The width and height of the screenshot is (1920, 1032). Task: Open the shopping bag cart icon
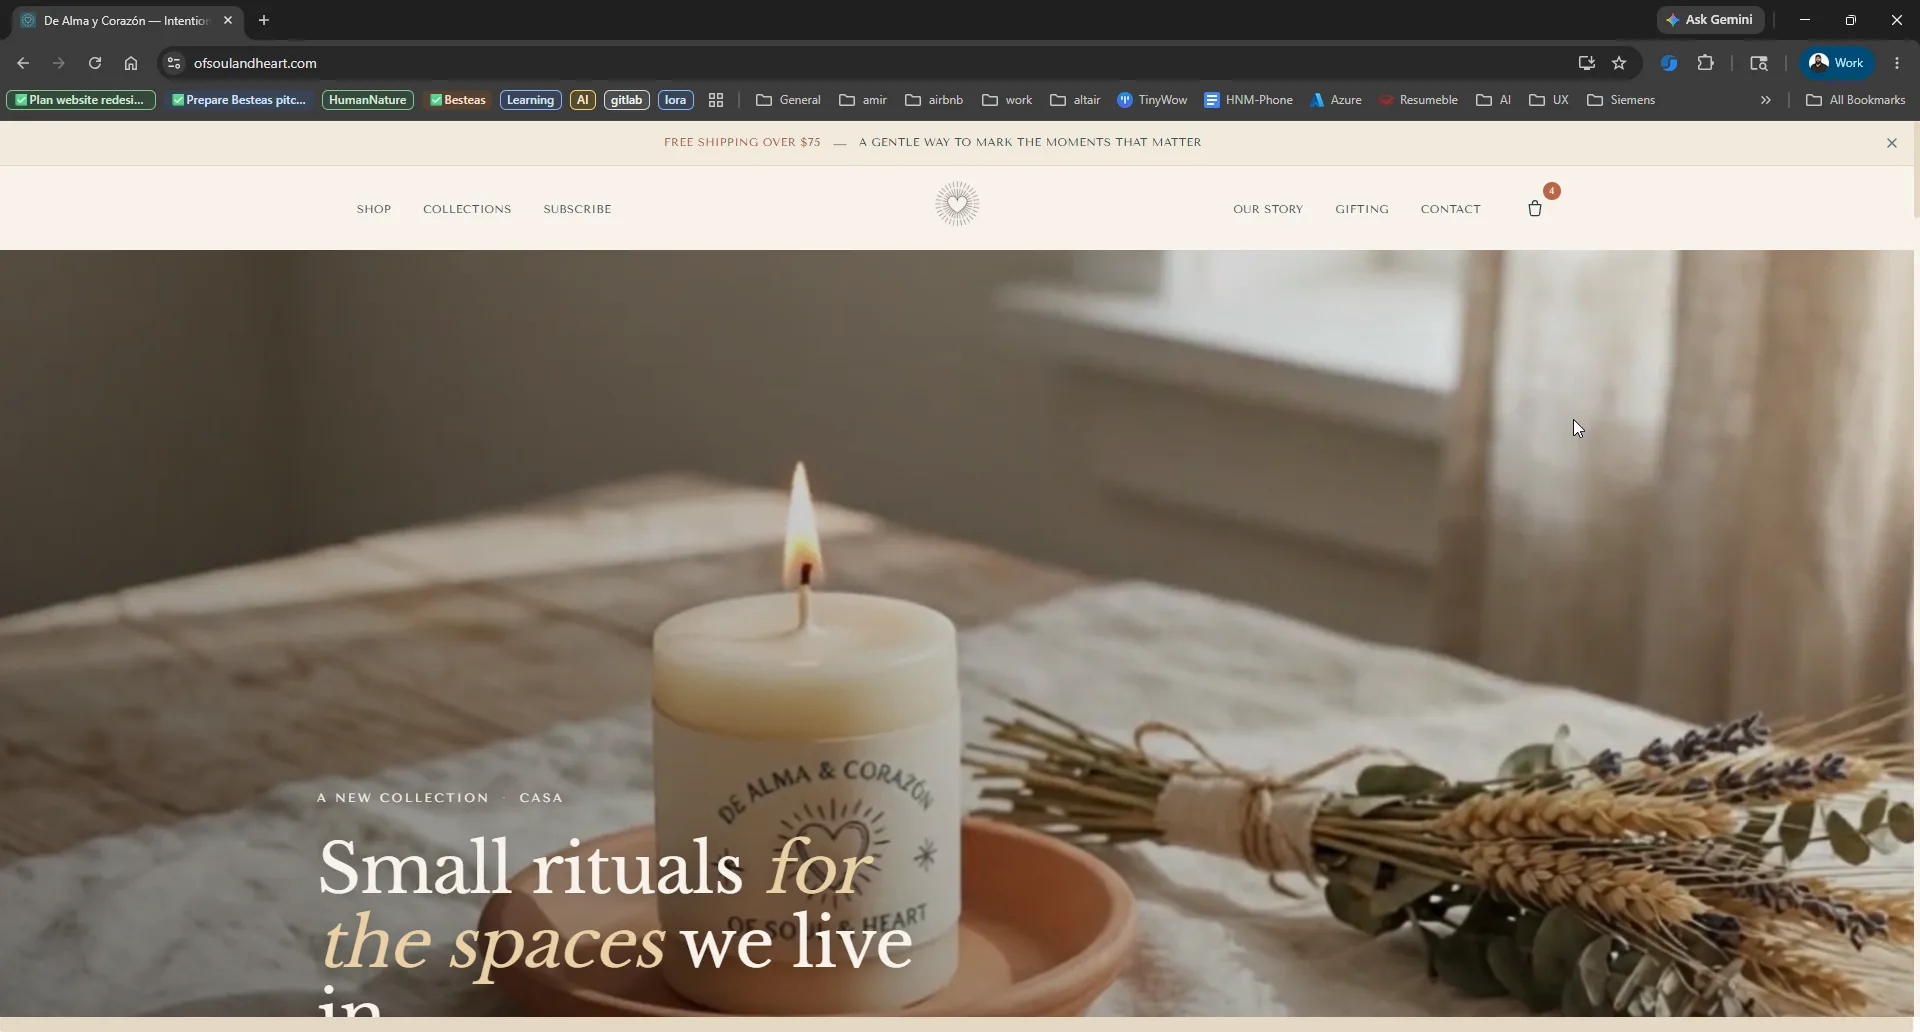click(1535, 209)
